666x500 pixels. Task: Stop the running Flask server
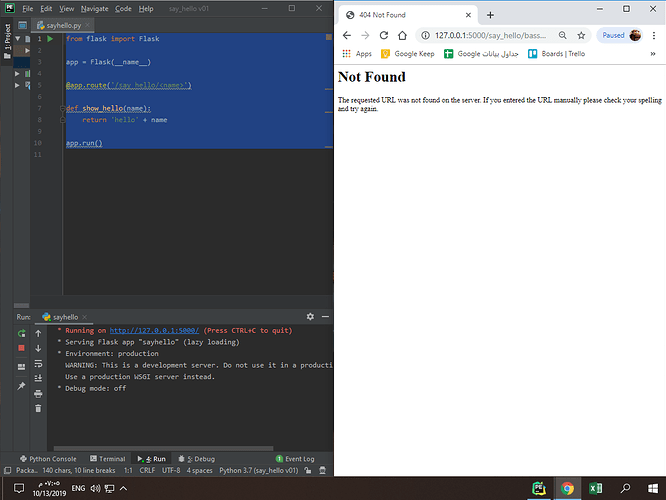(x=21, y=348)
